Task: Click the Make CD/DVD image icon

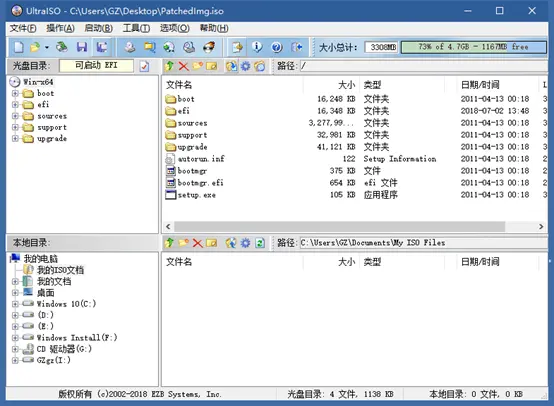Action: [130, 47]
